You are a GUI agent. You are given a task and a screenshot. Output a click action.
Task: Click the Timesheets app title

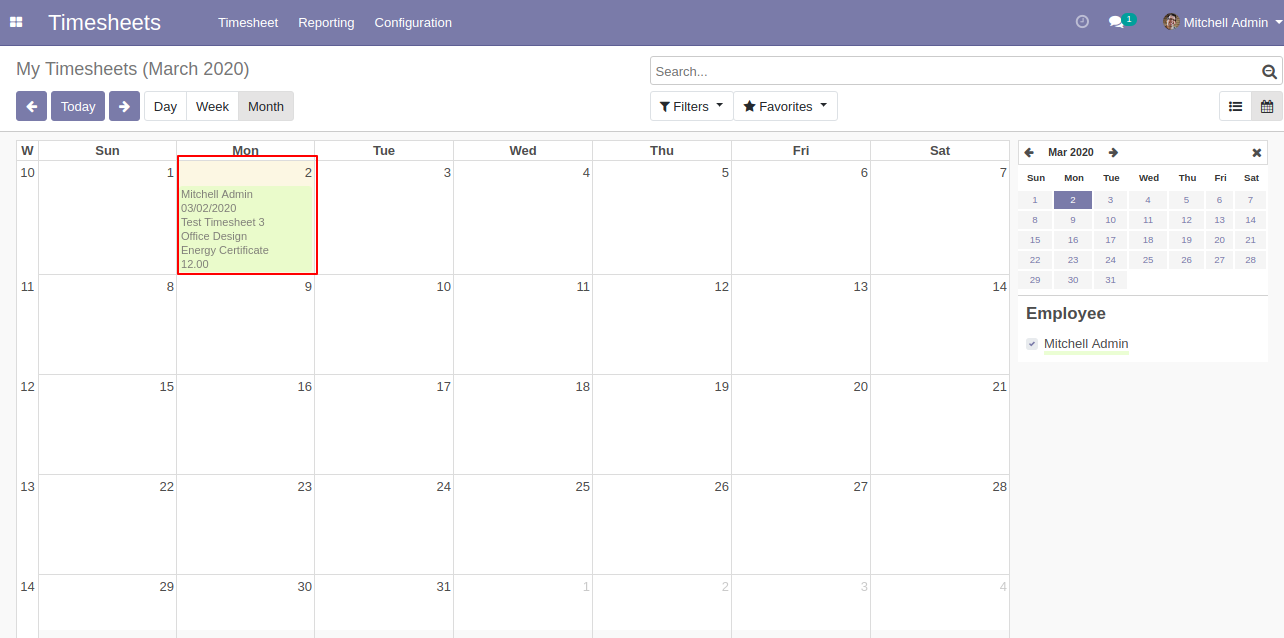pos(104,22)
